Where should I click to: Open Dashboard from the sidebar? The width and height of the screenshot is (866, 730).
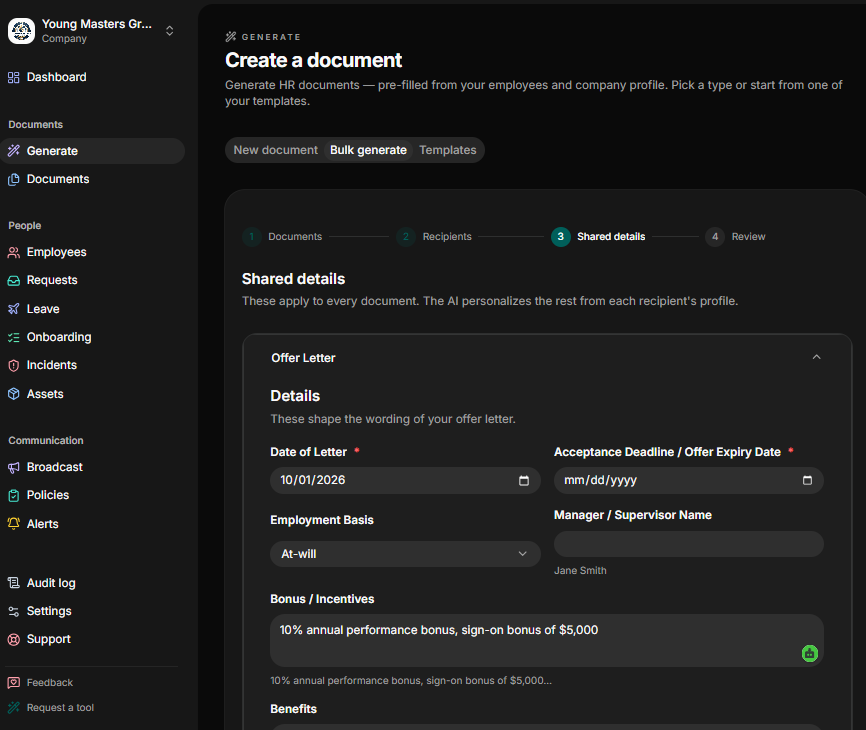pyautogui.click(x=92, y=77)
